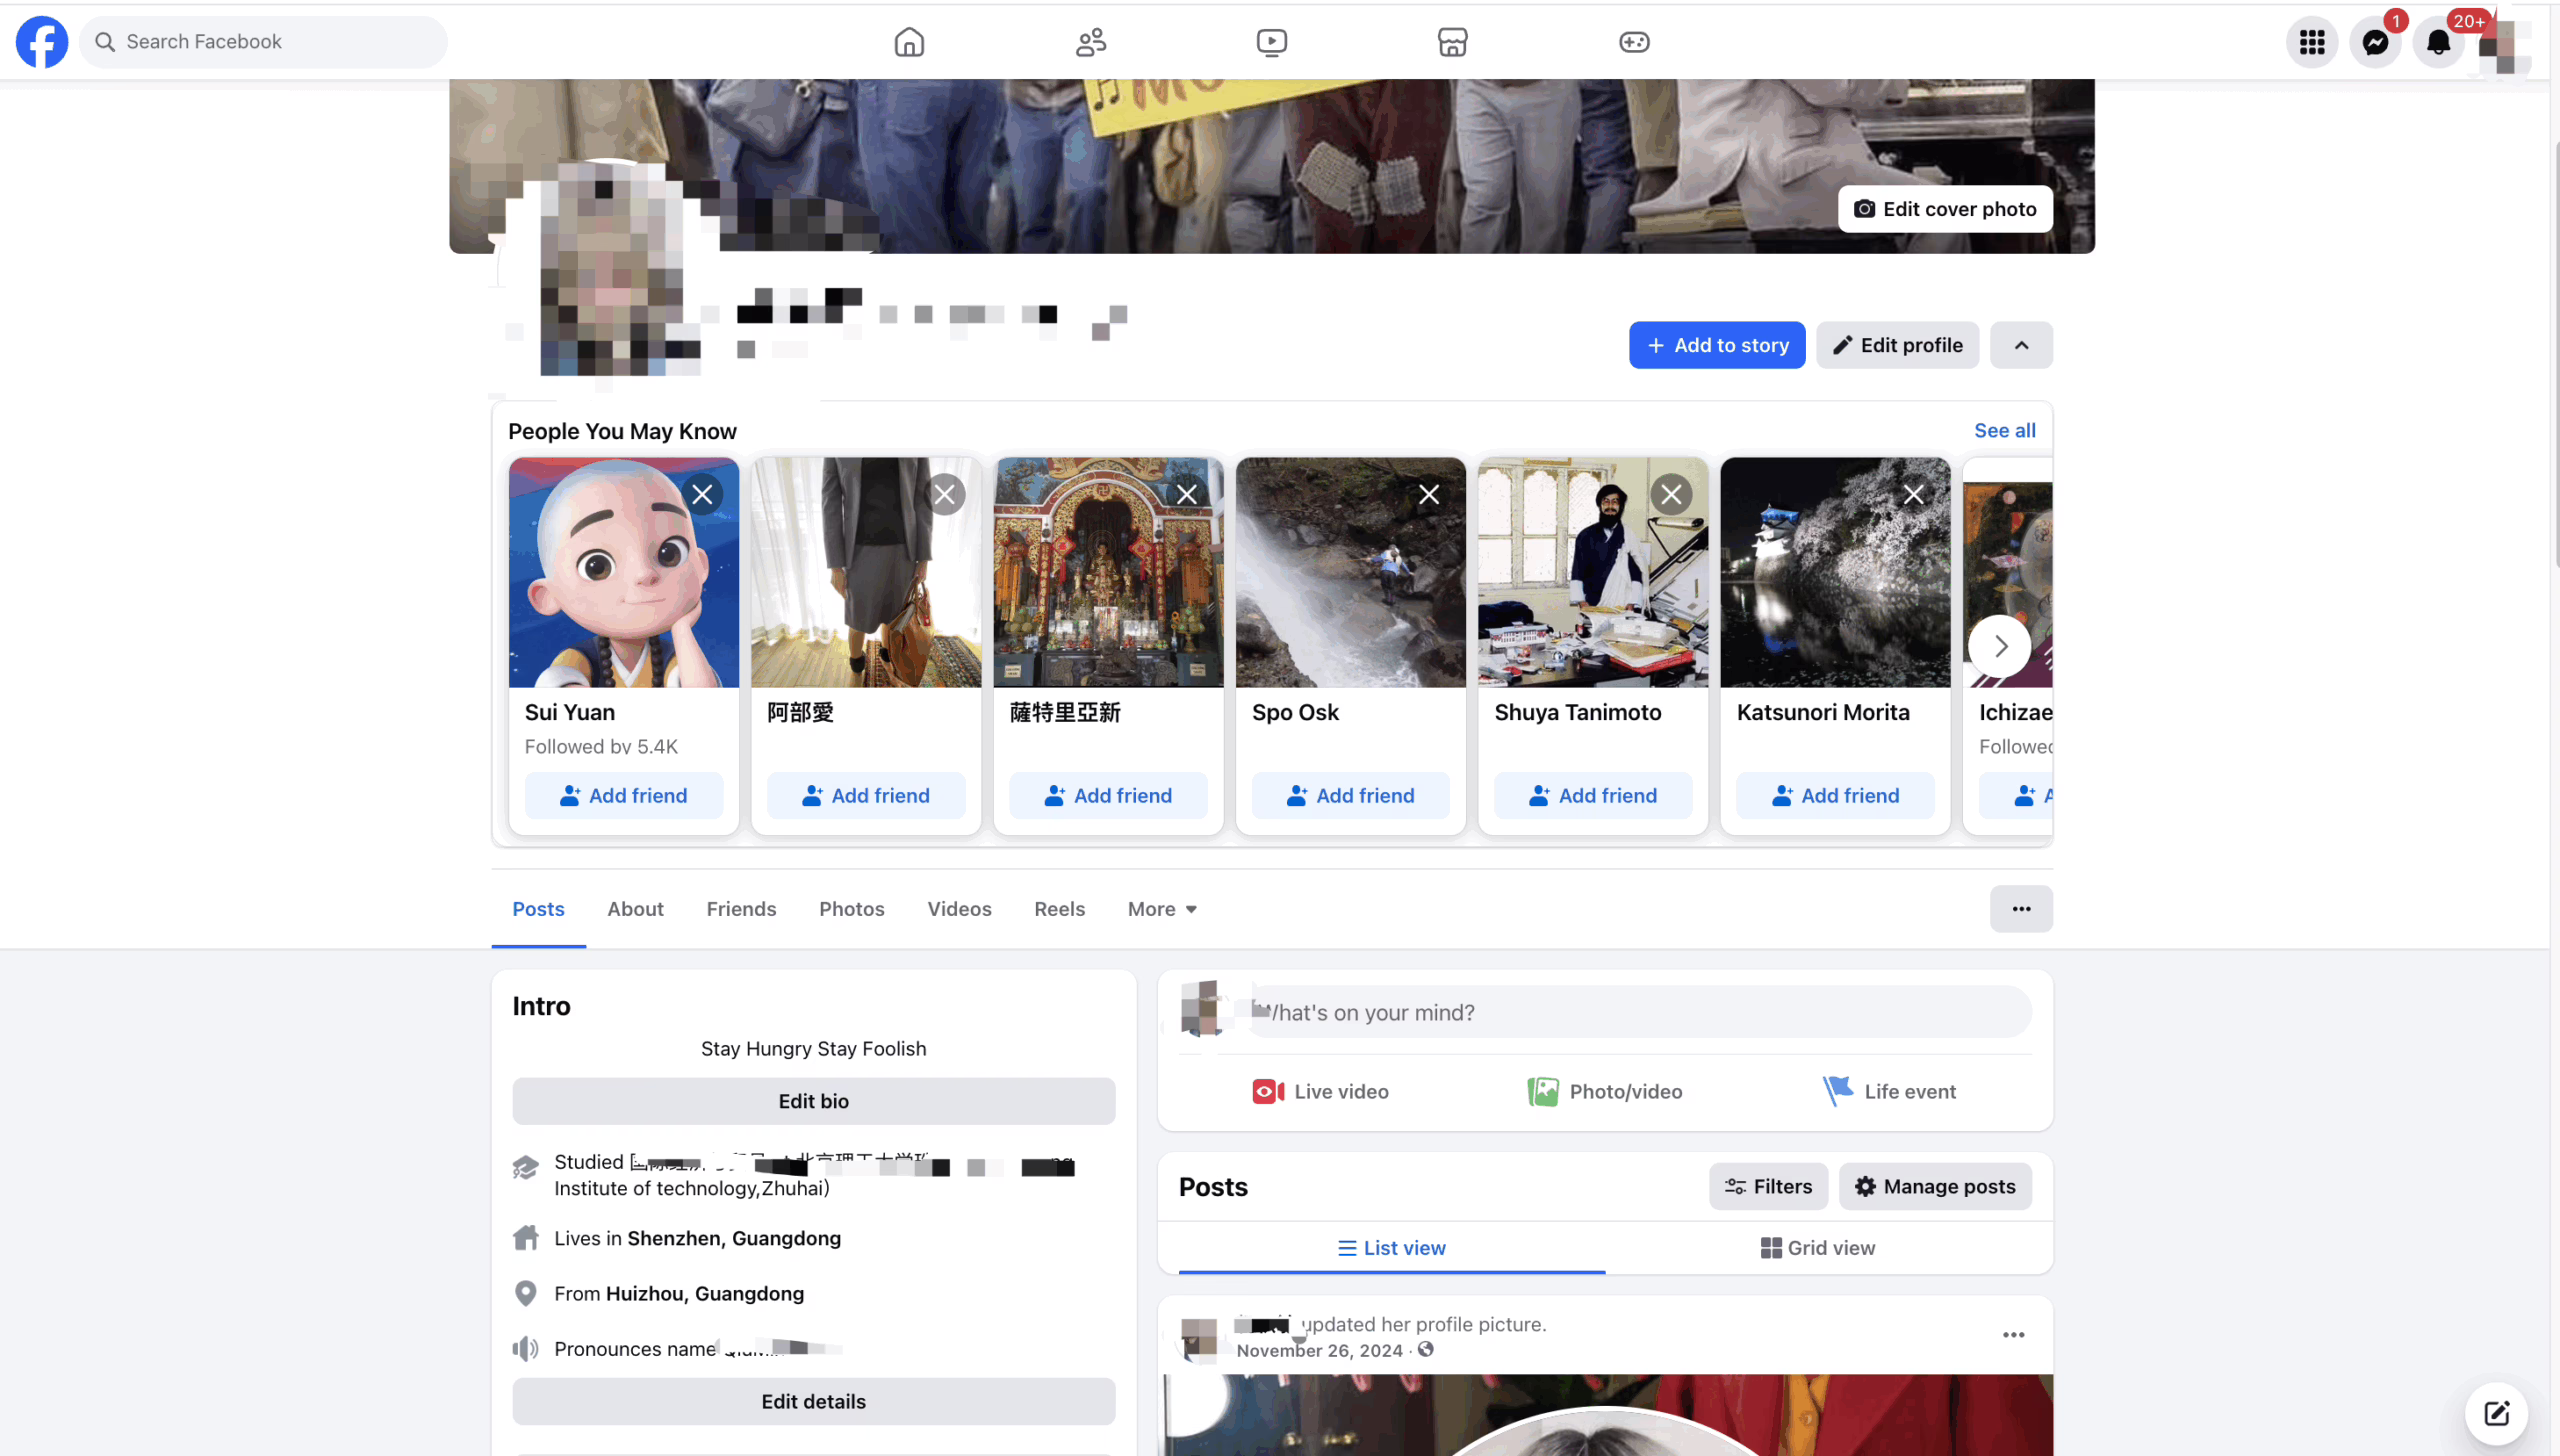Open the Watch video icon

1271,42
